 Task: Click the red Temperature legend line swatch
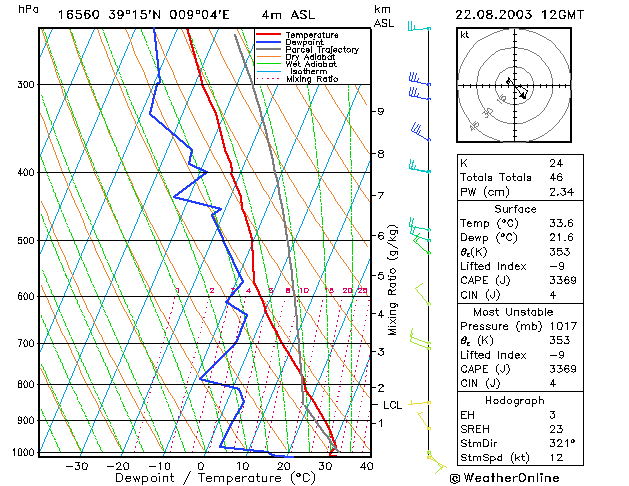click(x=268, y=34)
